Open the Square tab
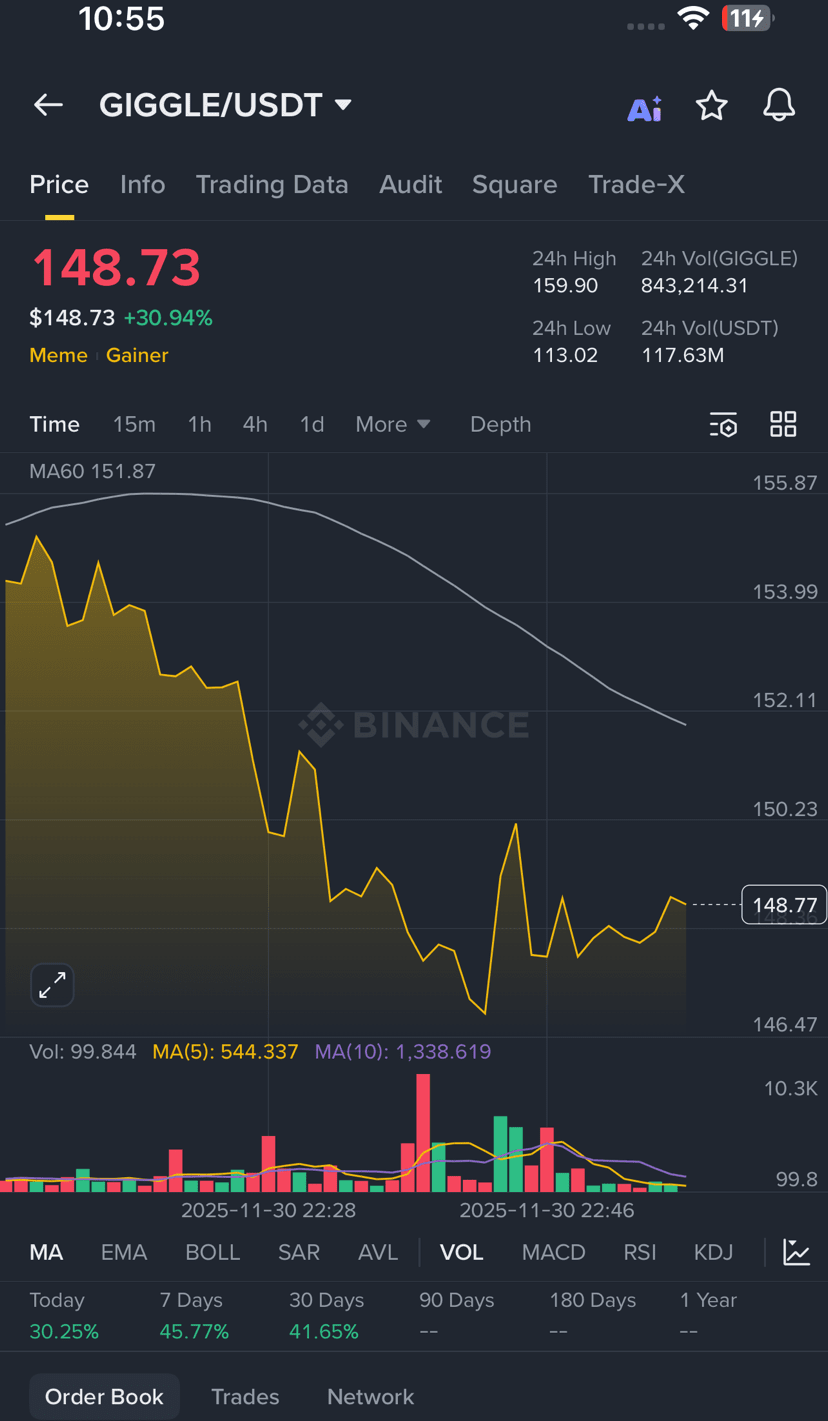828x1421 pixels. (x=515, y=185)
